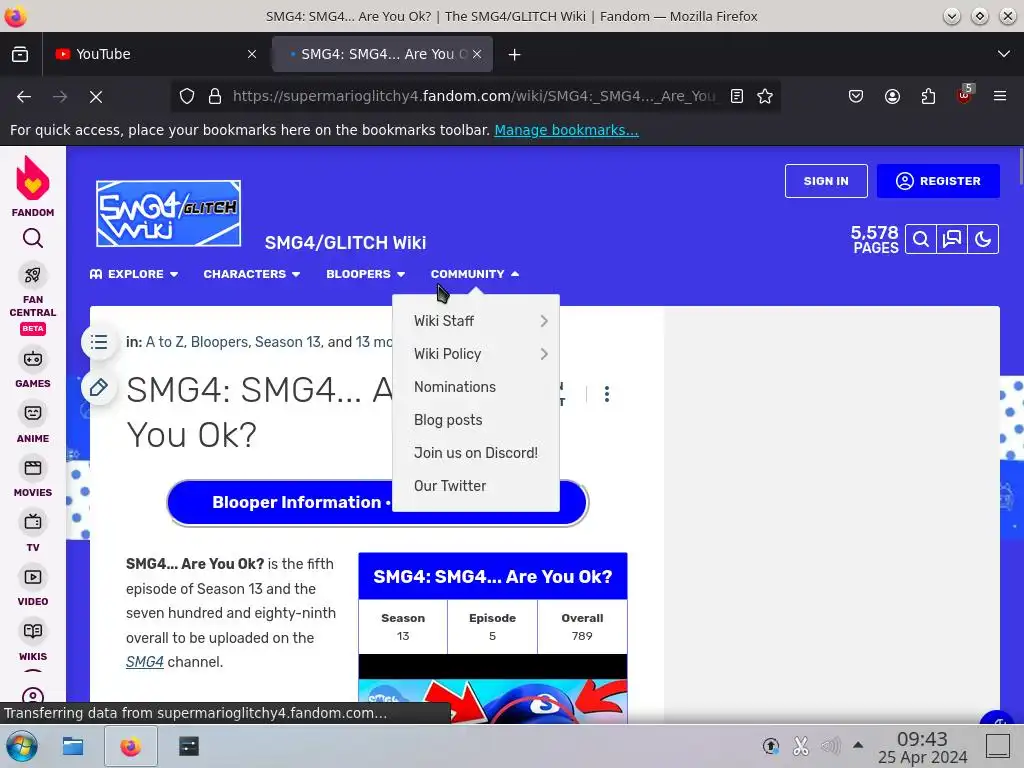Click the Fandom heart logo in sidebar
The image size is (1024, 768).
click(33, 178)
